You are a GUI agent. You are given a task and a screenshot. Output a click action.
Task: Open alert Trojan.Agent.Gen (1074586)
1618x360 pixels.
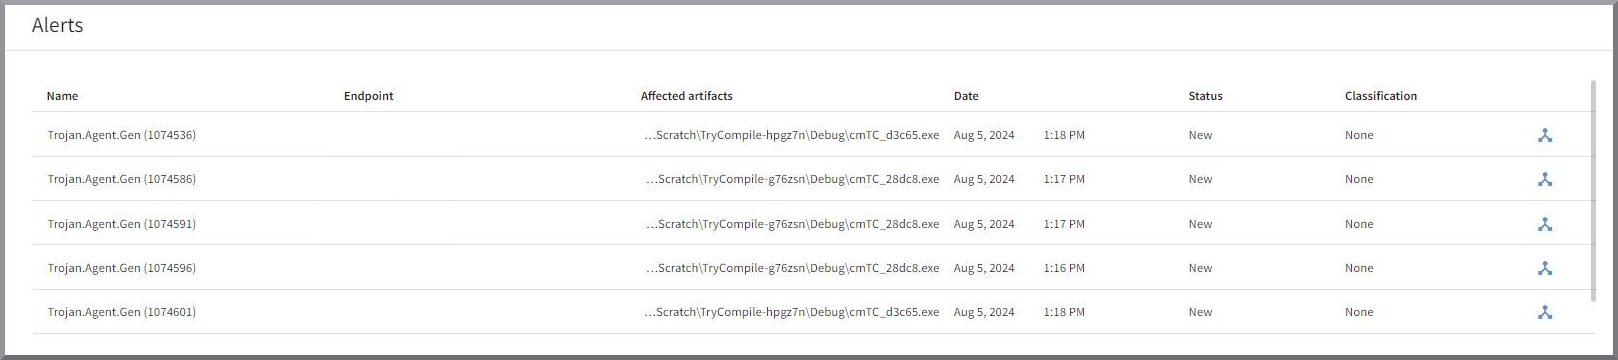[x=121, y=179]
